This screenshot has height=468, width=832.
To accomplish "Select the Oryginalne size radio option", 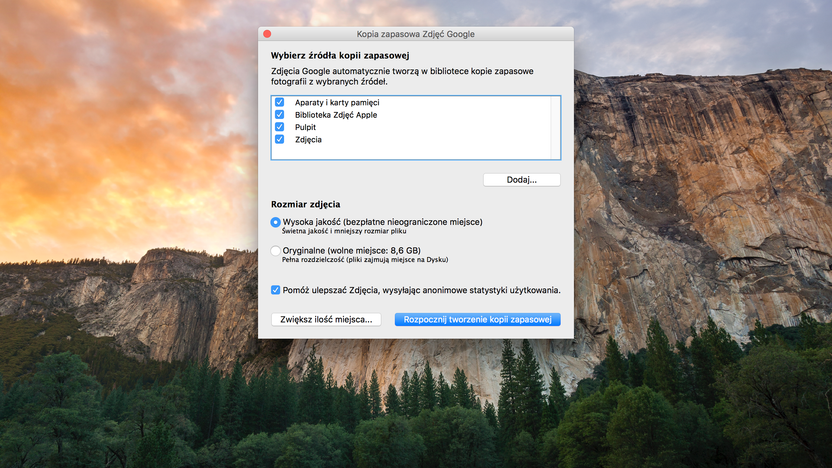I will (275, 250).
